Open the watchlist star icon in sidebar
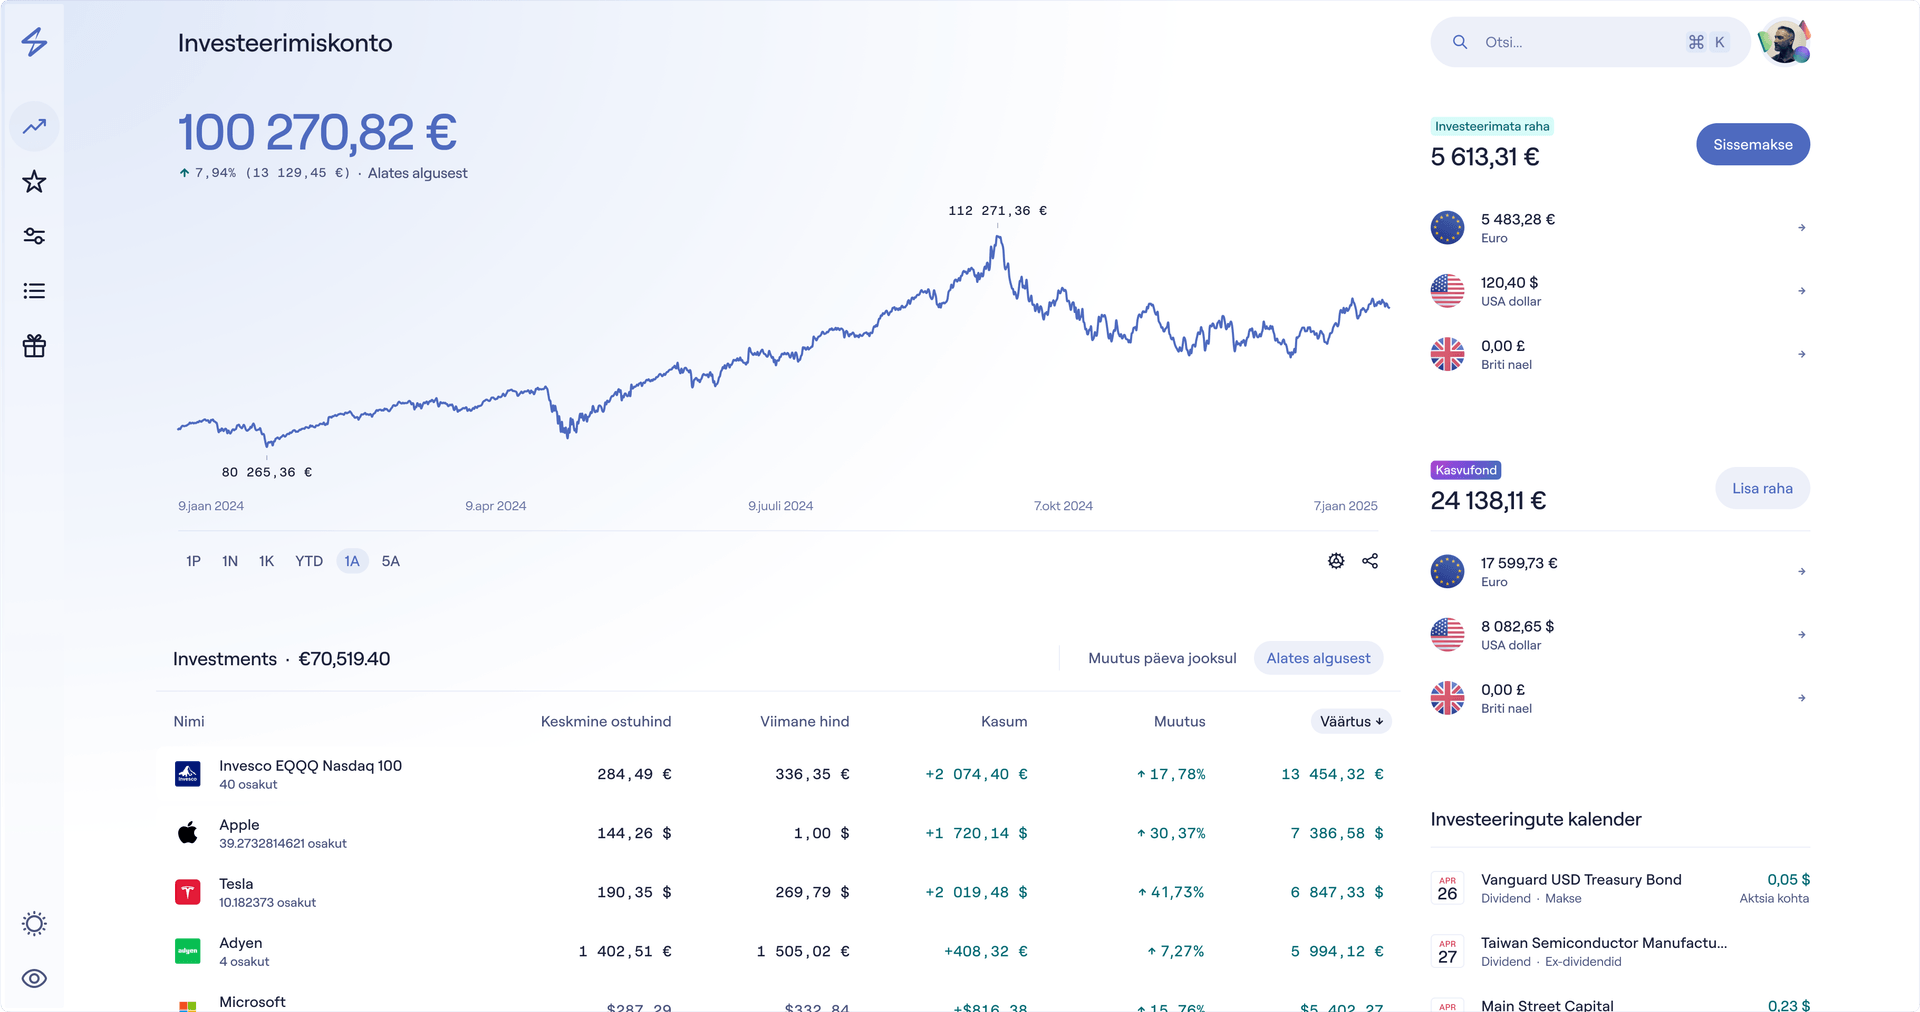 pyautogui.click(x=34, y=181)
